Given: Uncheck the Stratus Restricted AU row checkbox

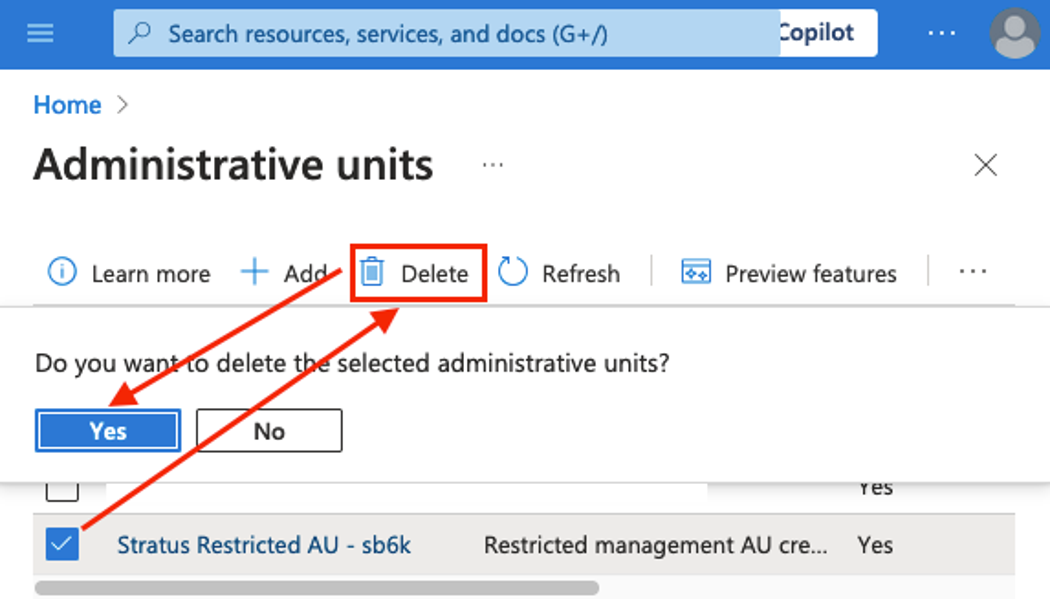Looking at the screenshot, I should point(62,545).
